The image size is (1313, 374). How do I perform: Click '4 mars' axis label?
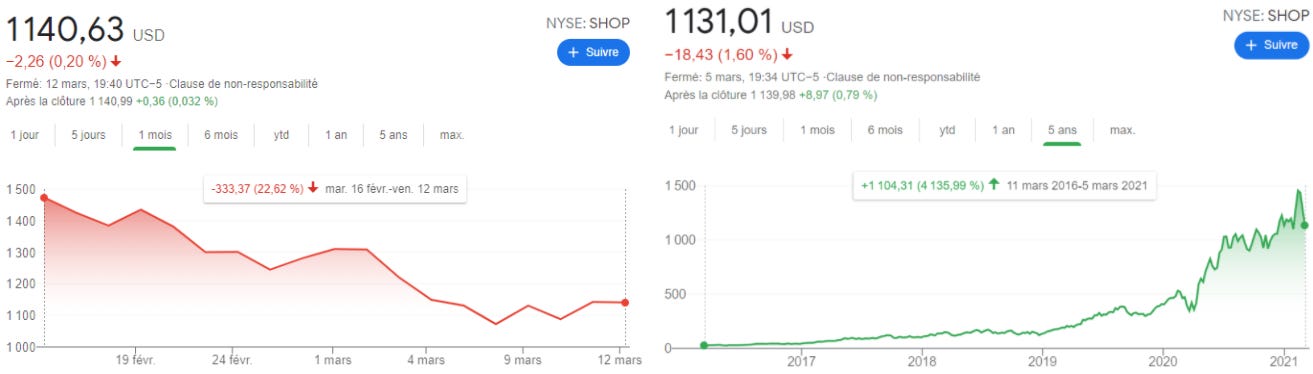[426, 360]
